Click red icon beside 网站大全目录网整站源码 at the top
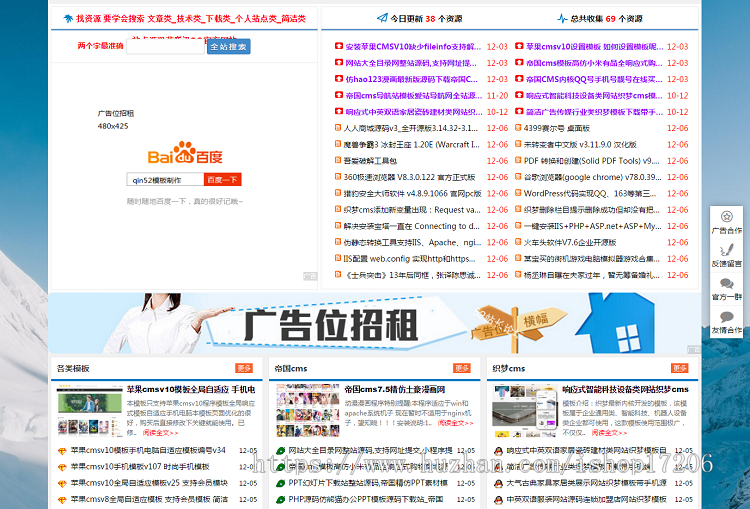This screenshot has width=750, height=509. [339, 62]
